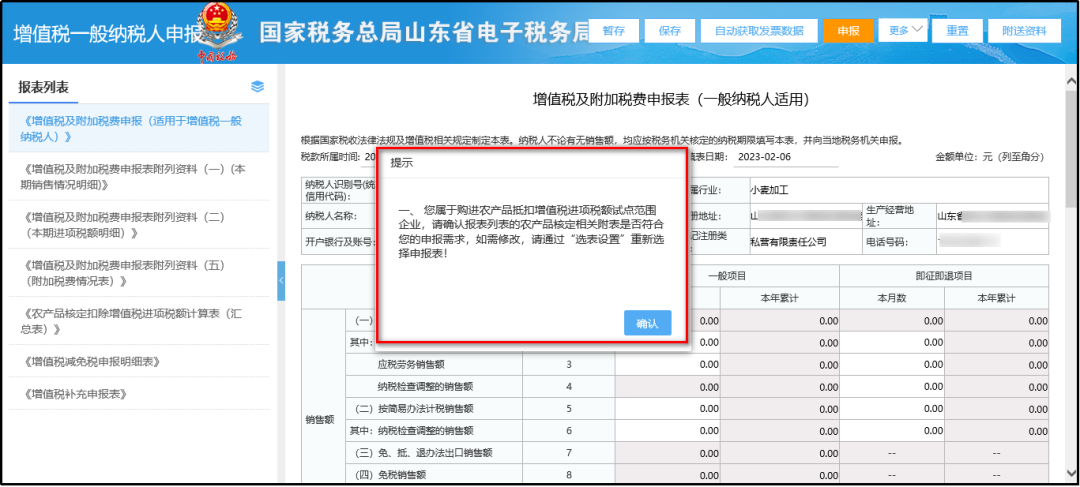Screen dimensions: 1080x487
Task: Click the 2023-02-06 date field
Action: pyautogui.click(x=785, y=157)
